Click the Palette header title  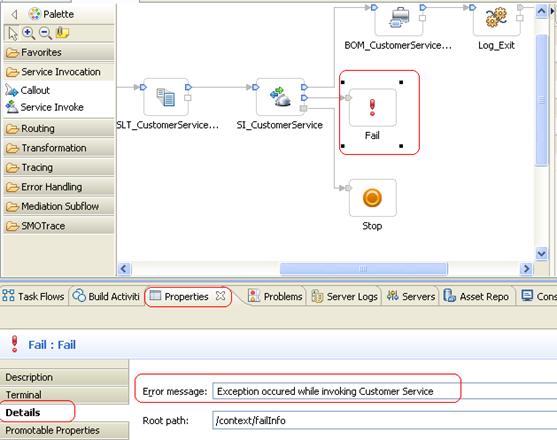coord(59,14)
